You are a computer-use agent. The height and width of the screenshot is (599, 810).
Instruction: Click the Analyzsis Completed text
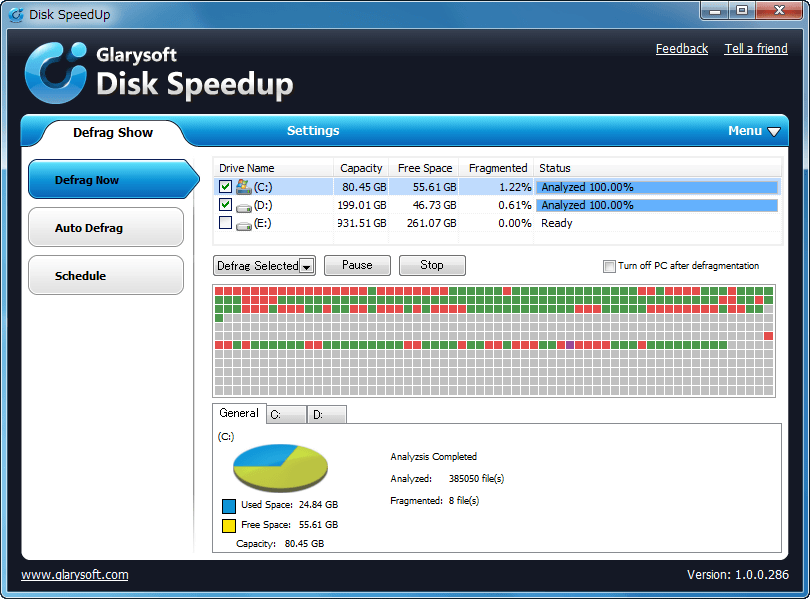pos(433,456)
